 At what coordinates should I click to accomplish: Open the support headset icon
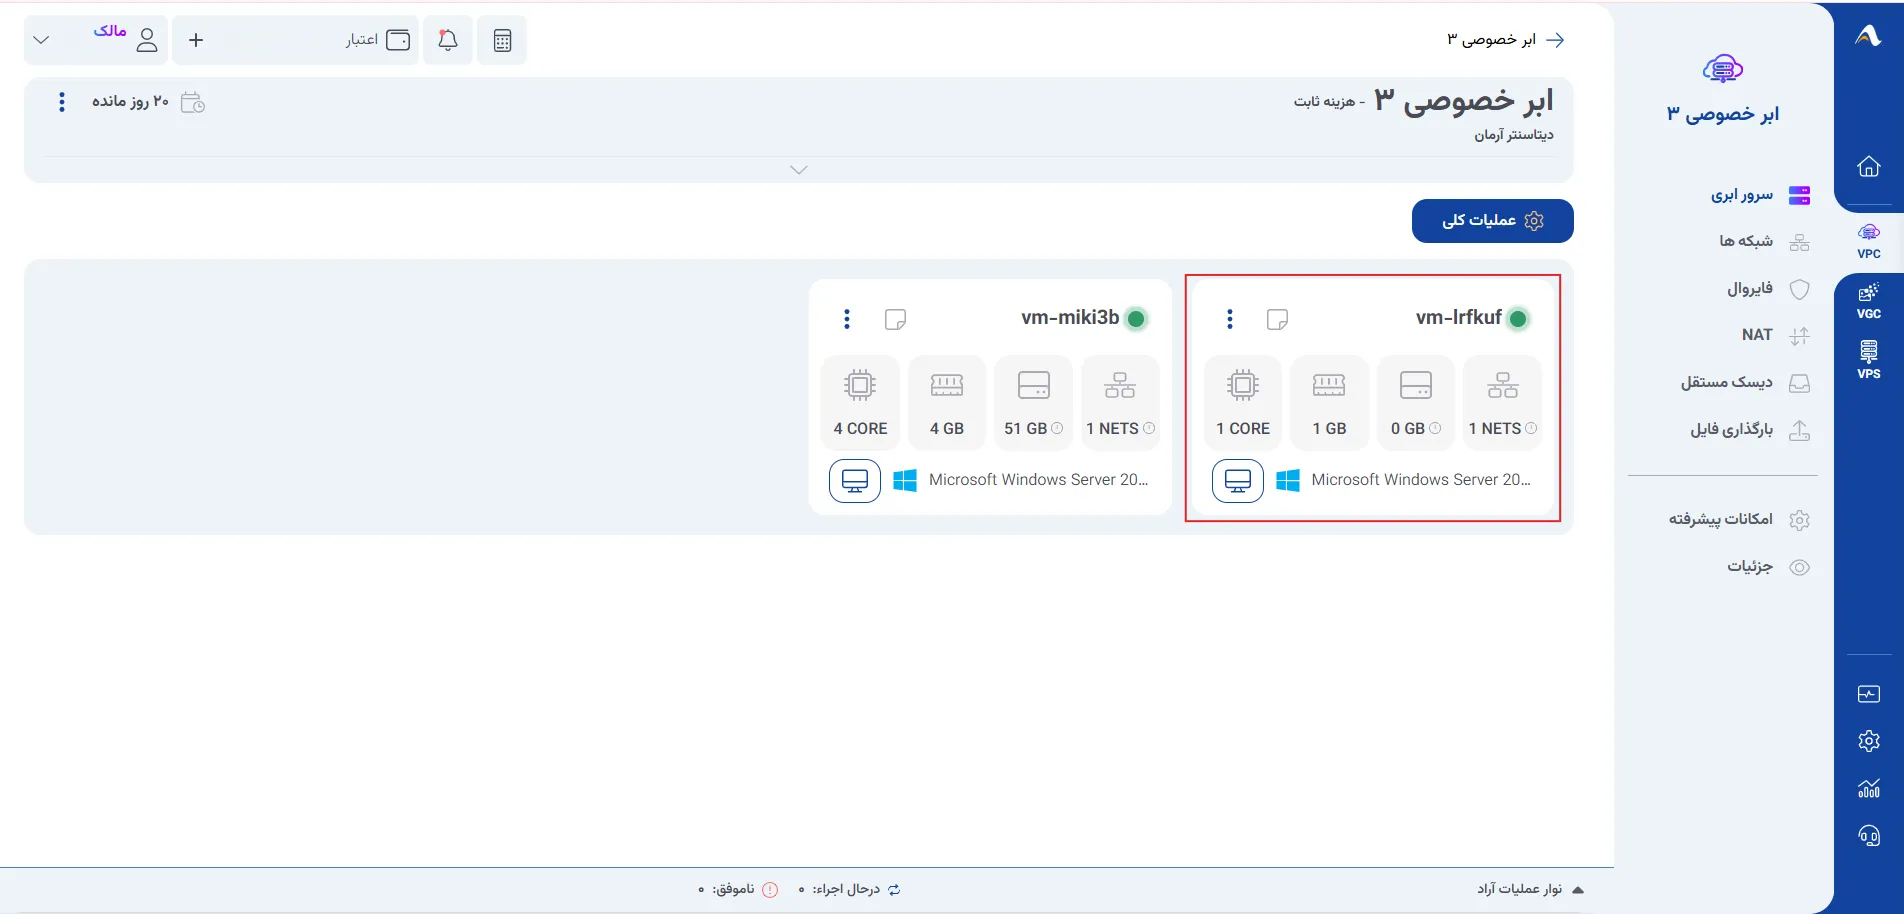tap(1869, 835)
